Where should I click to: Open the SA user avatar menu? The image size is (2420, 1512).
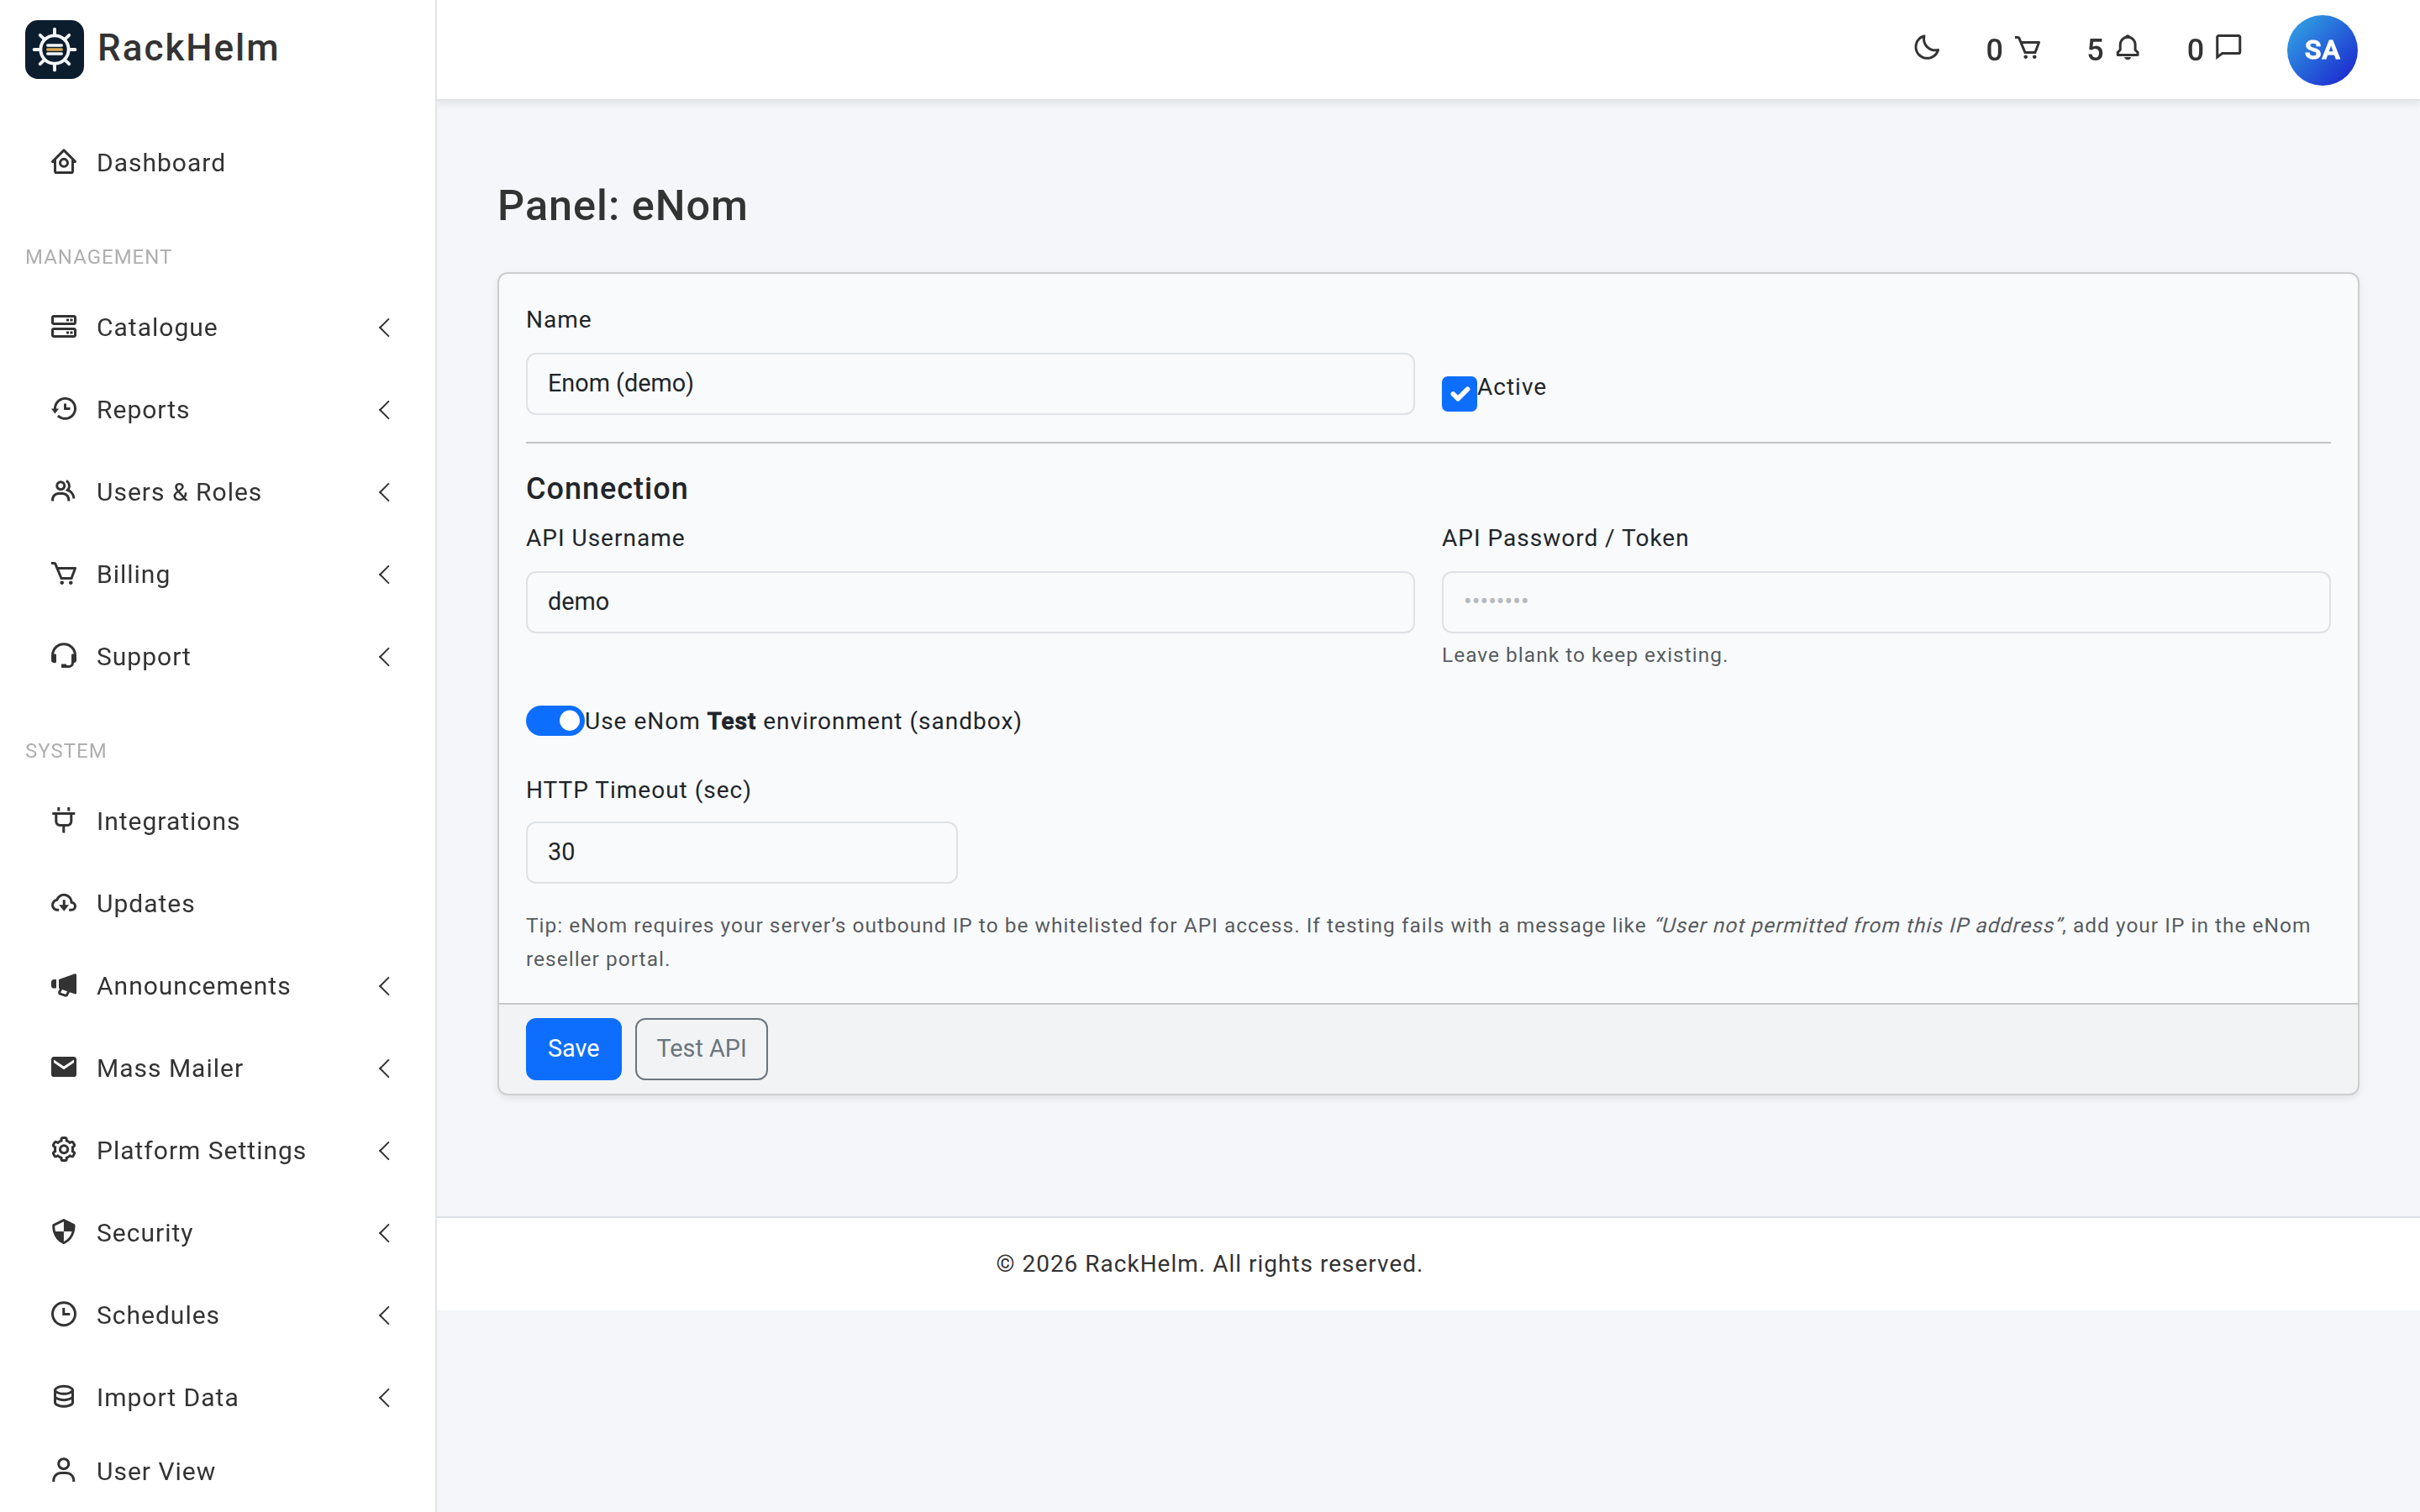tap(2321, 50)
